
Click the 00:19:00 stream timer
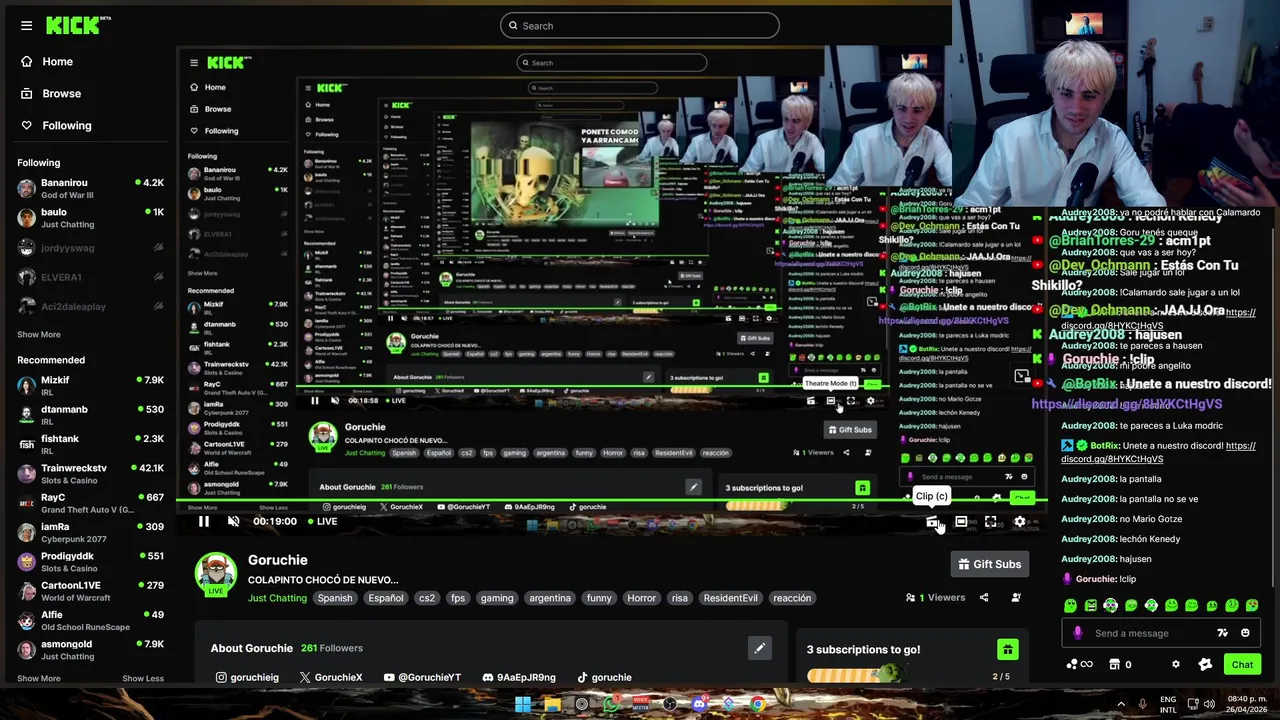(x=275, y=521)
